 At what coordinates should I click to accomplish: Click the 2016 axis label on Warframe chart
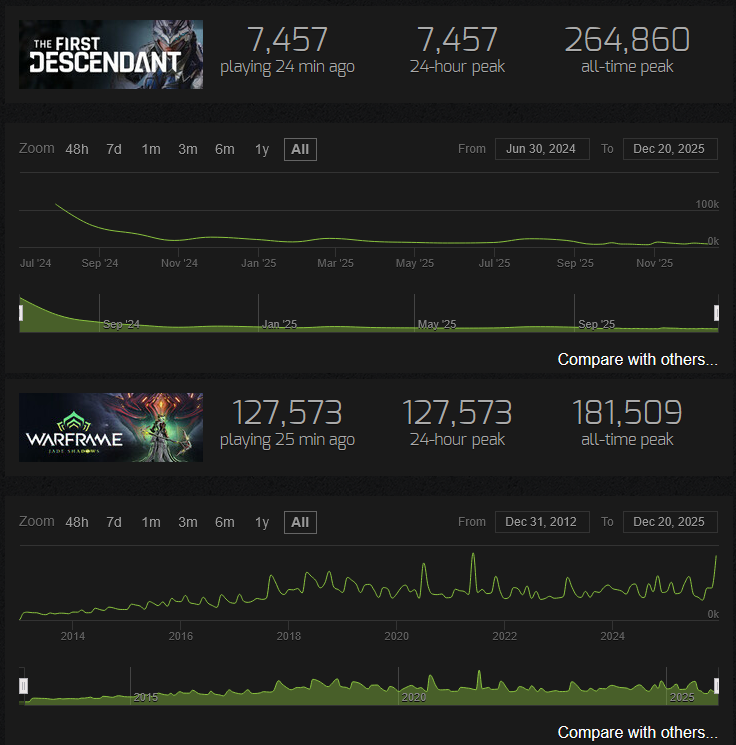[x=181, y=636]
